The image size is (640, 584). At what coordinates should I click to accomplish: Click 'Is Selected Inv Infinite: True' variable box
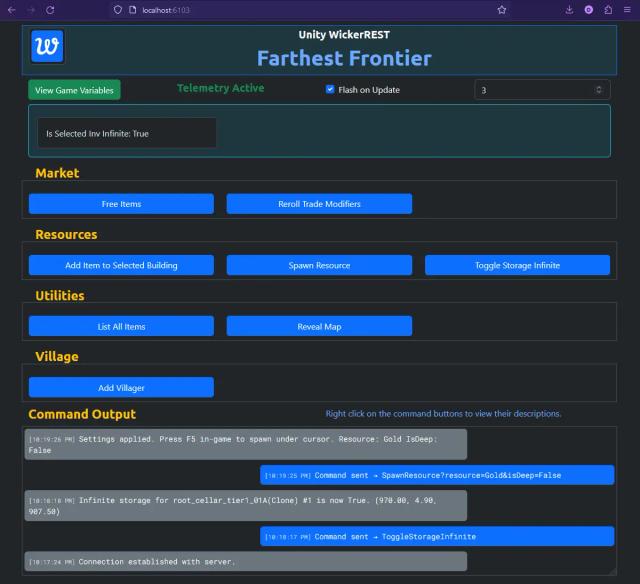click(x=127, y=133)
